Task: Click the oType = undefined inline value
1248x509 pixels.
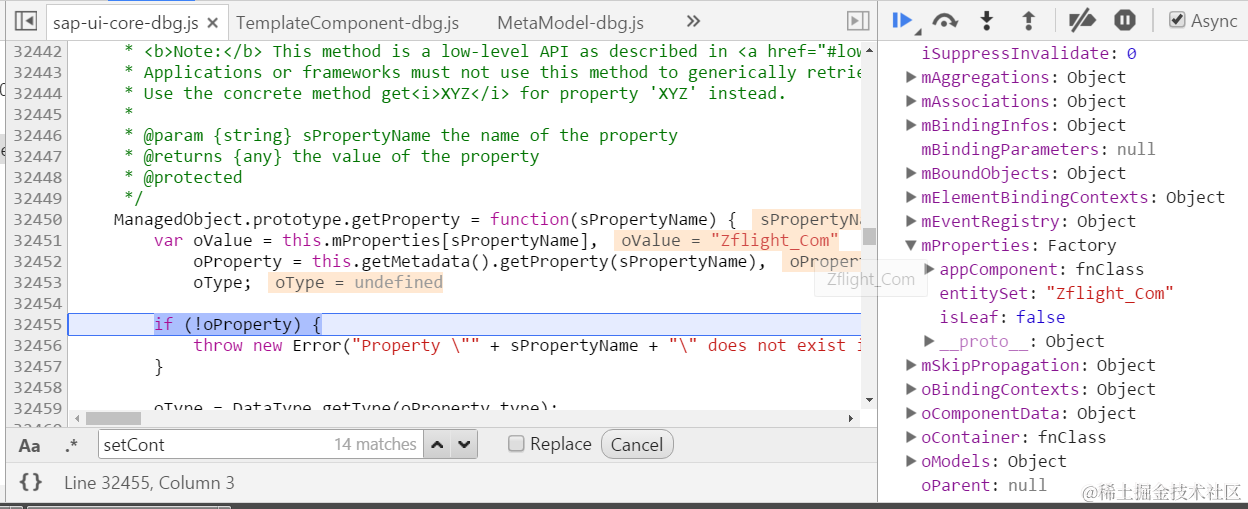Action: [355, 282]
